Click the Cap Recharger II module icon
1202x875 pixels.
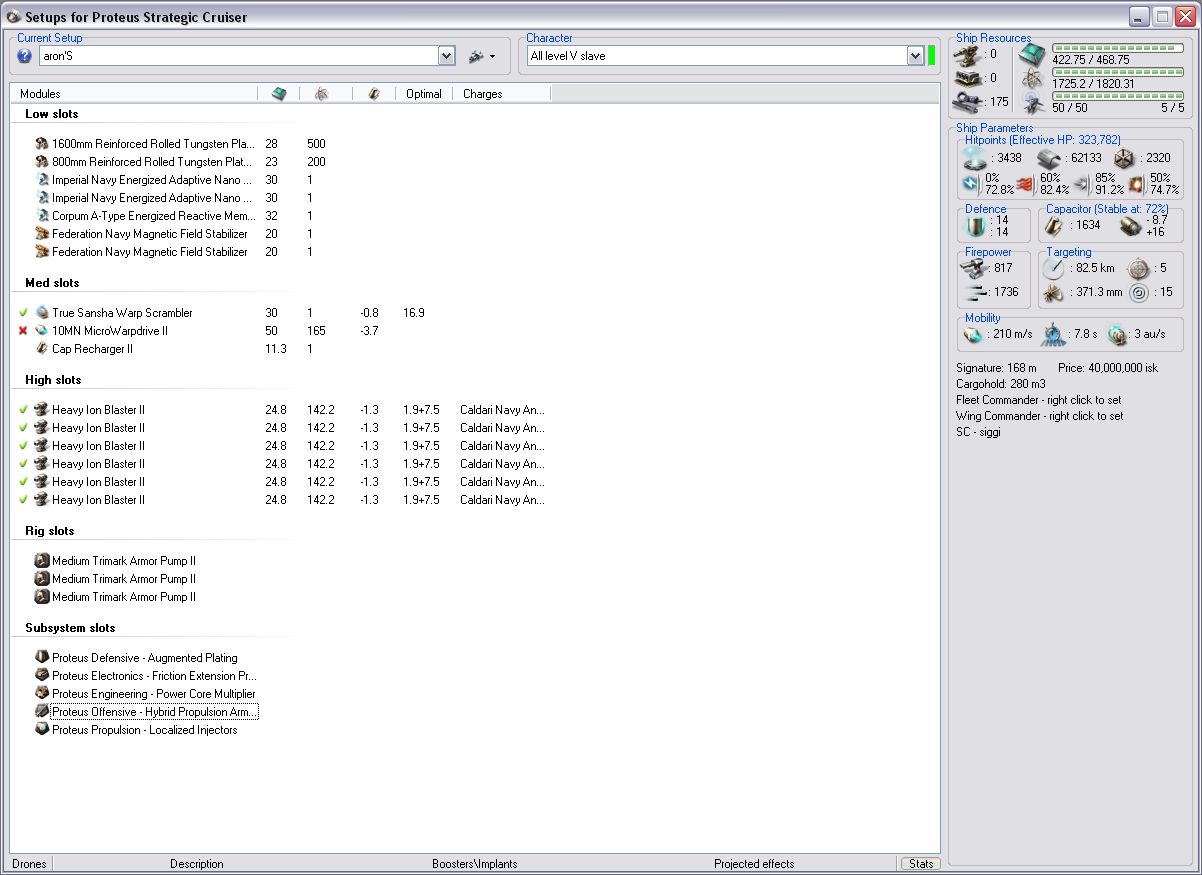click(42, 349)
